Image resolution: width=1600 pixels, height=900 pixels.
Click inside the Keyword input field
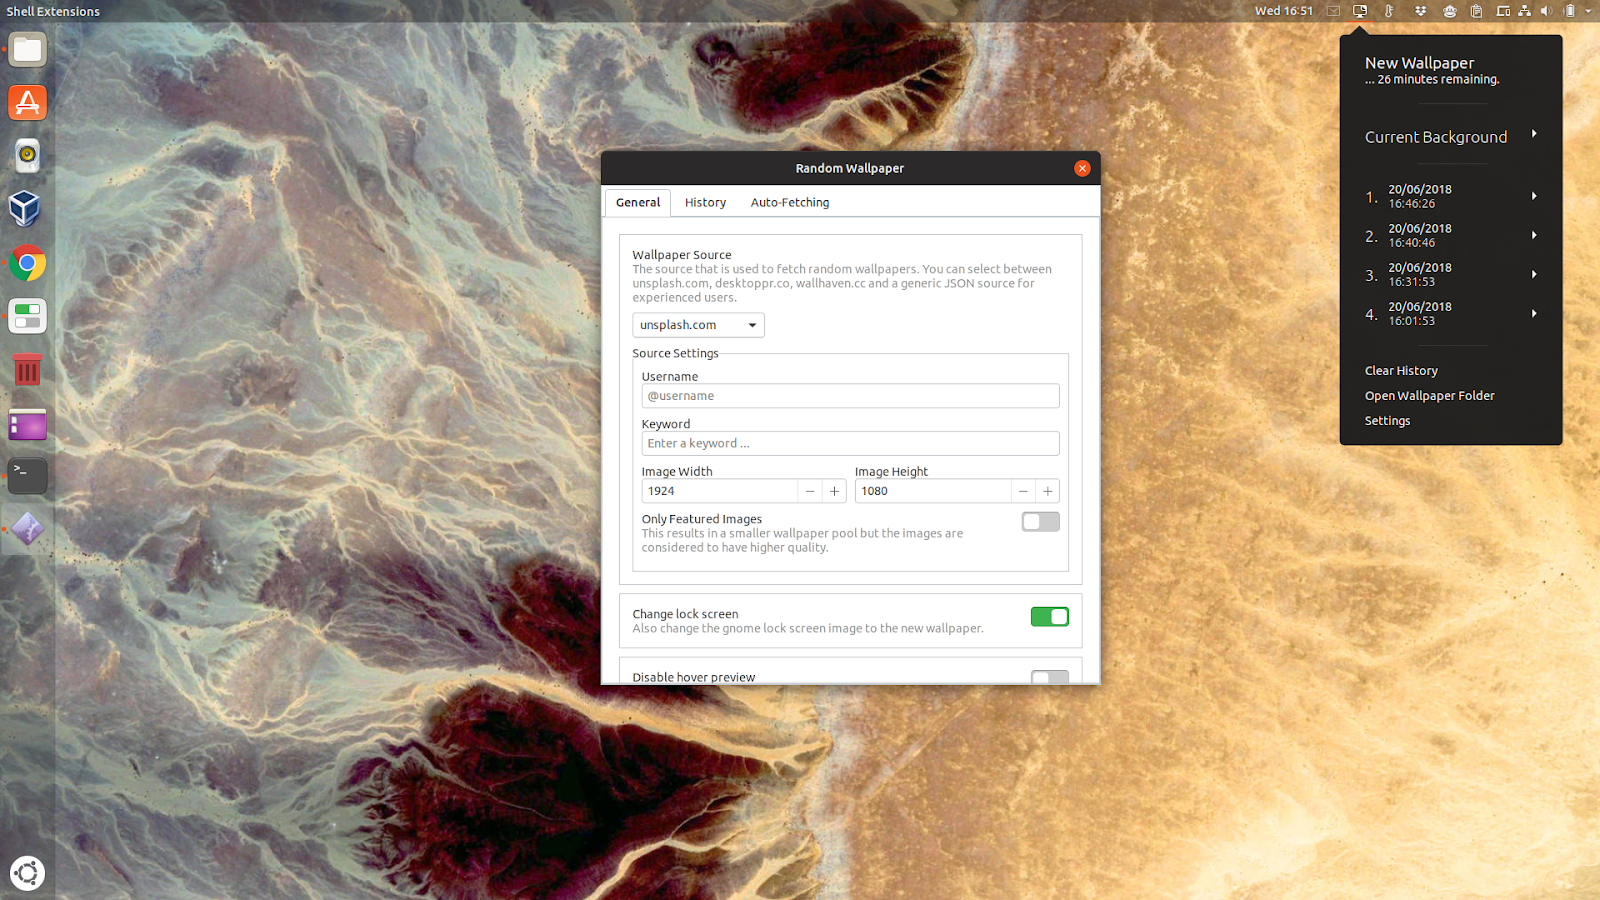point(849,443)
